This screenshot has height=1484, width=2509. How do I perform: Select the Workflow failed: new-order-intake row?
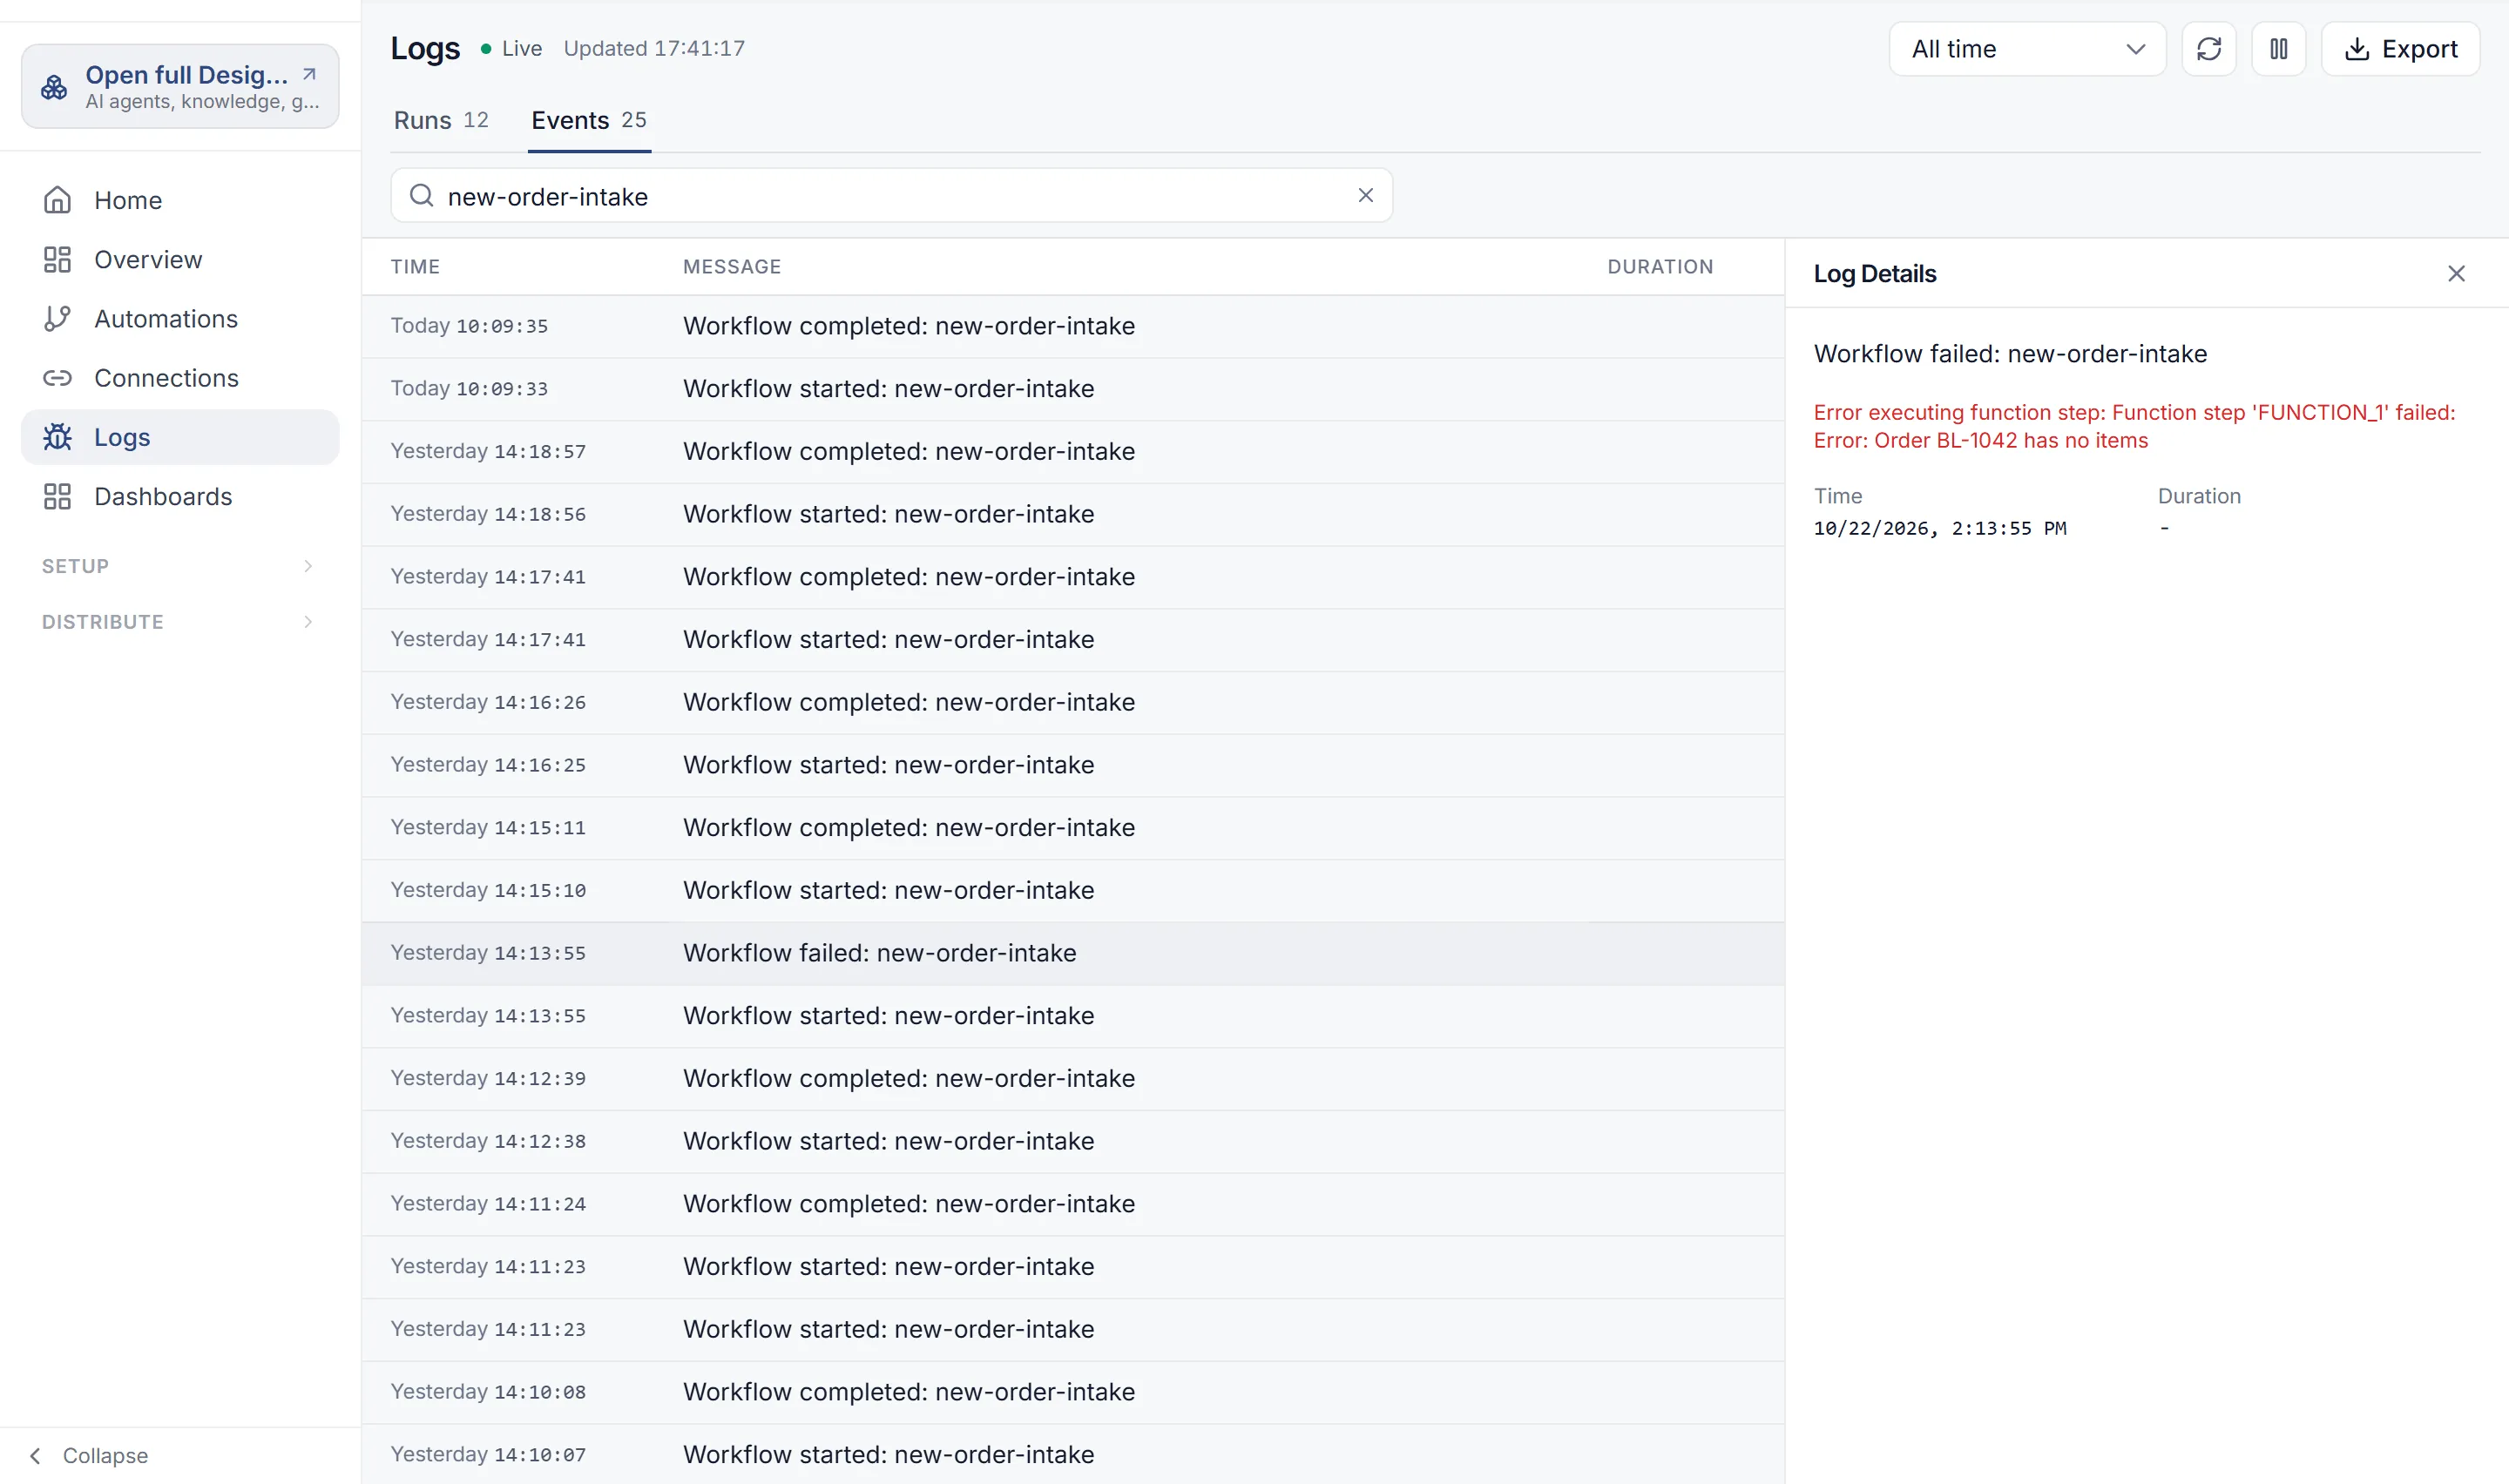click(x=1073, y=953)
